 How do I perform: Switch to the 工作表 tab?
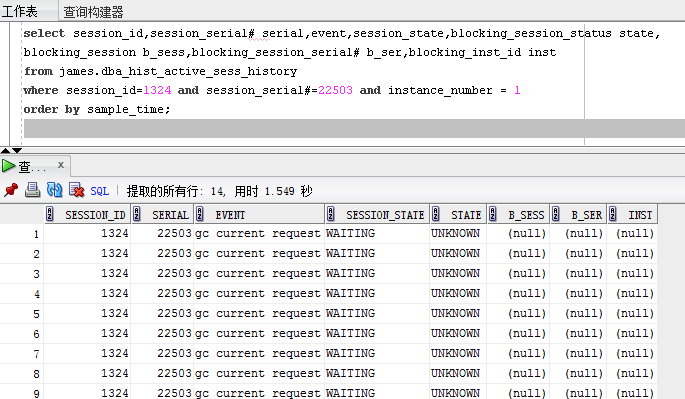tap(20, 11)
